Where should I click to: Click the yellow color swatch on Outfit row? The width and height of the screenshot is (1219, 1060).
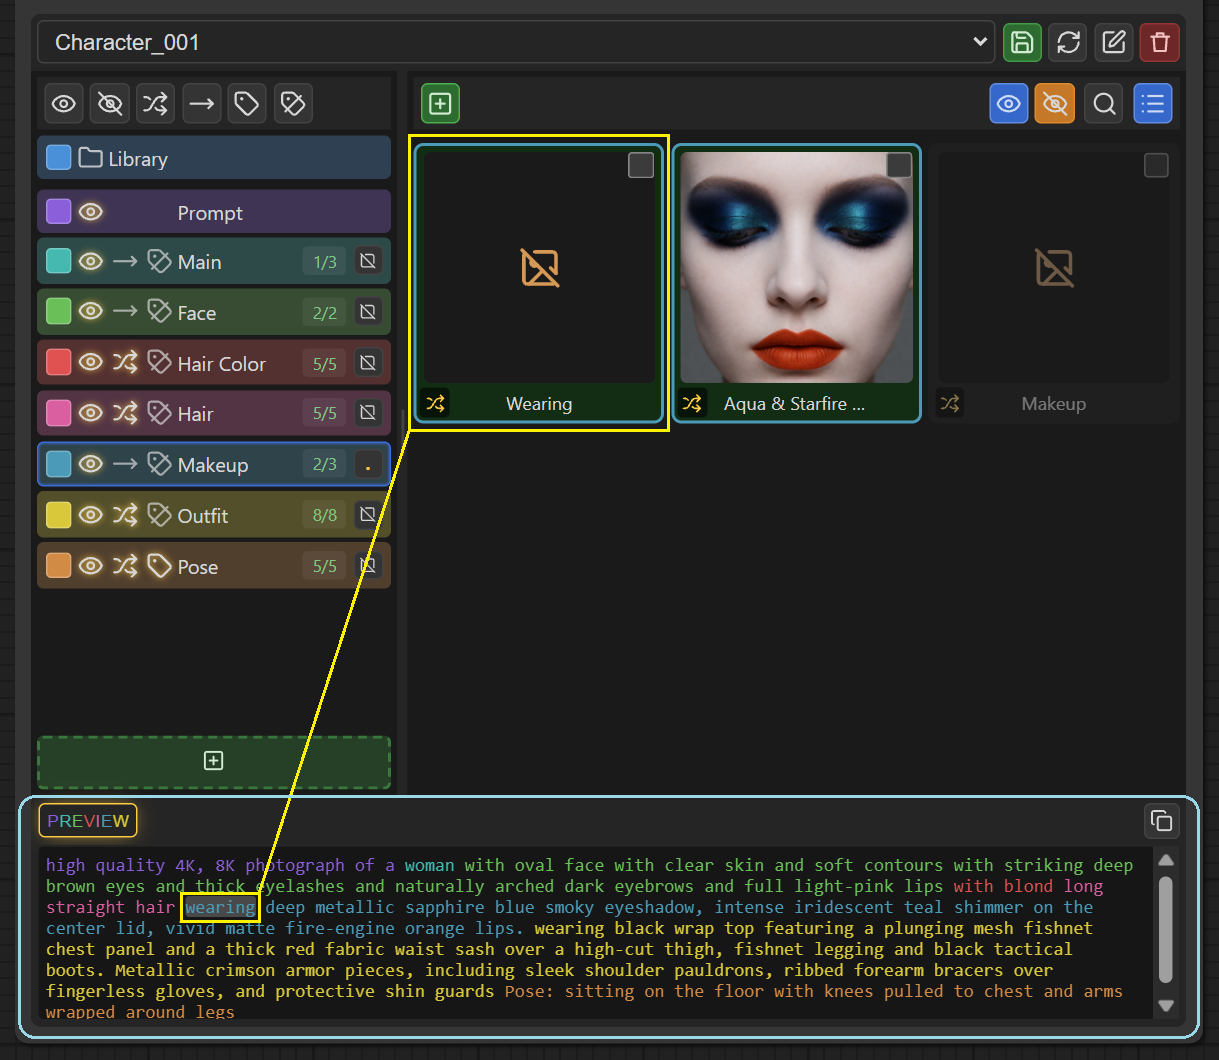click(x=59, y=515)
